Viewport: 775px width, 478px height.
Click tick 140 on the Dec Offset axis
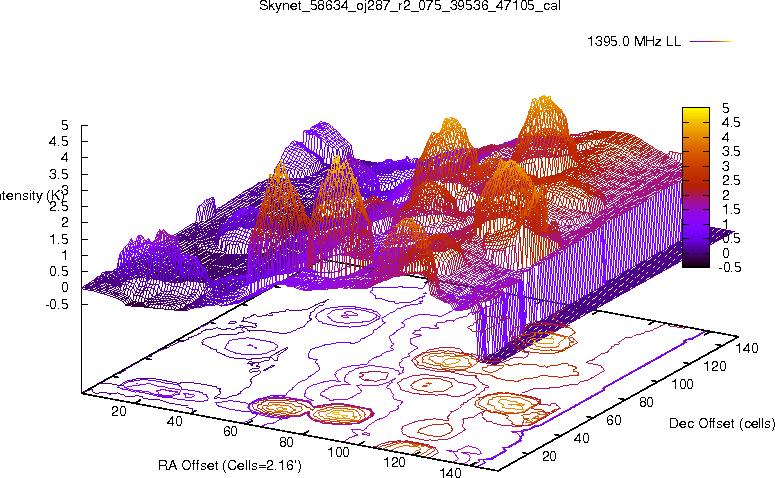(747, 348)
